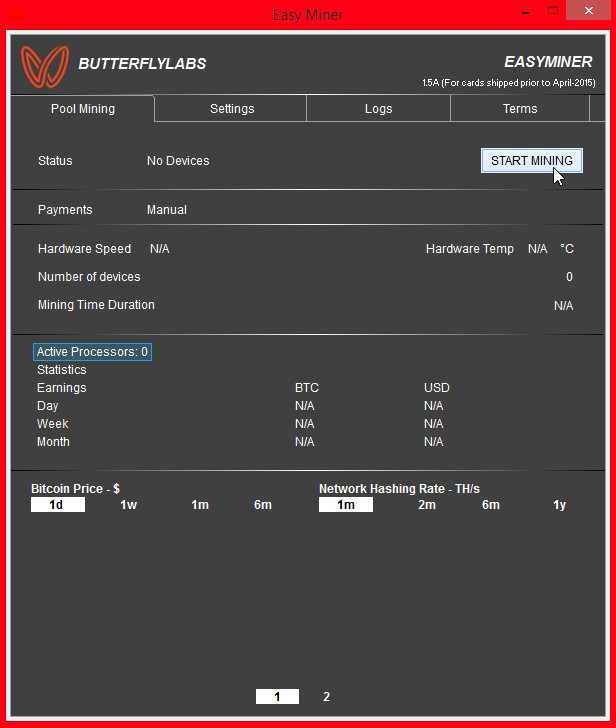Click the Butterfly Labs logo icon
Viewport: 616px width, 728px height.
45,66
